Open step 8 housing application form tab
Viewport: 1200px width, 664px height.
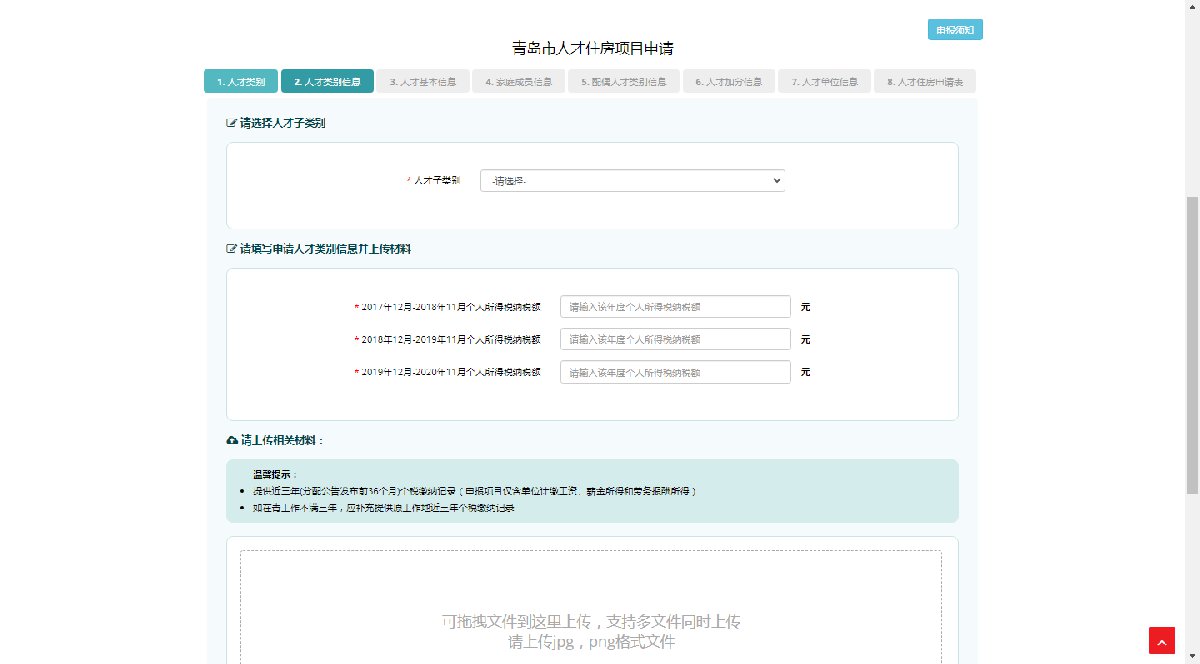[925, 82]
